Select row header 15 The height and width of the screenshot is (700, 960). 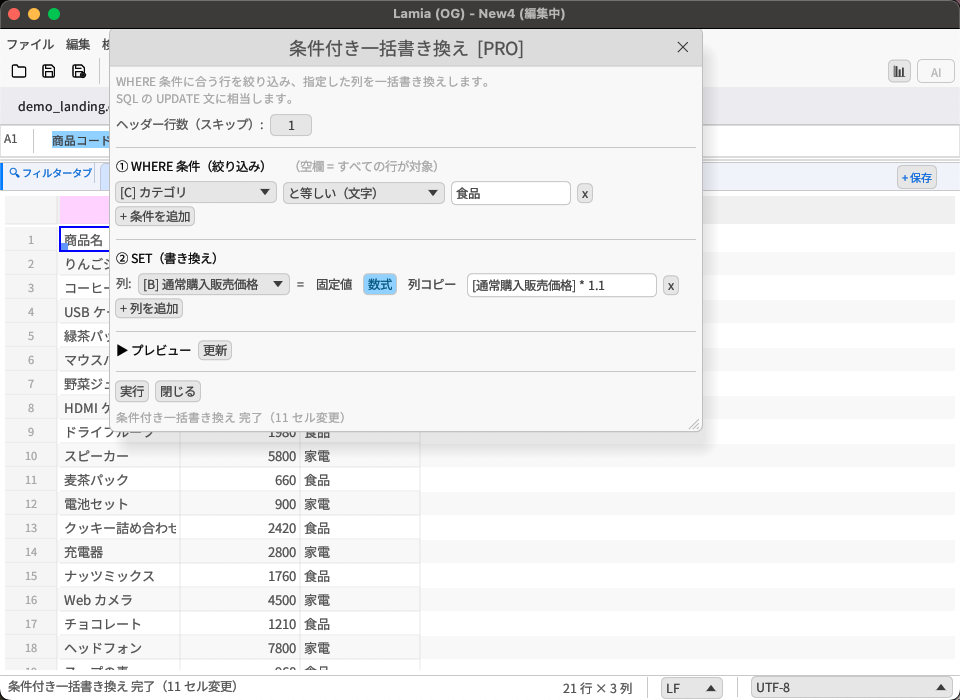[x=31, y=576]
